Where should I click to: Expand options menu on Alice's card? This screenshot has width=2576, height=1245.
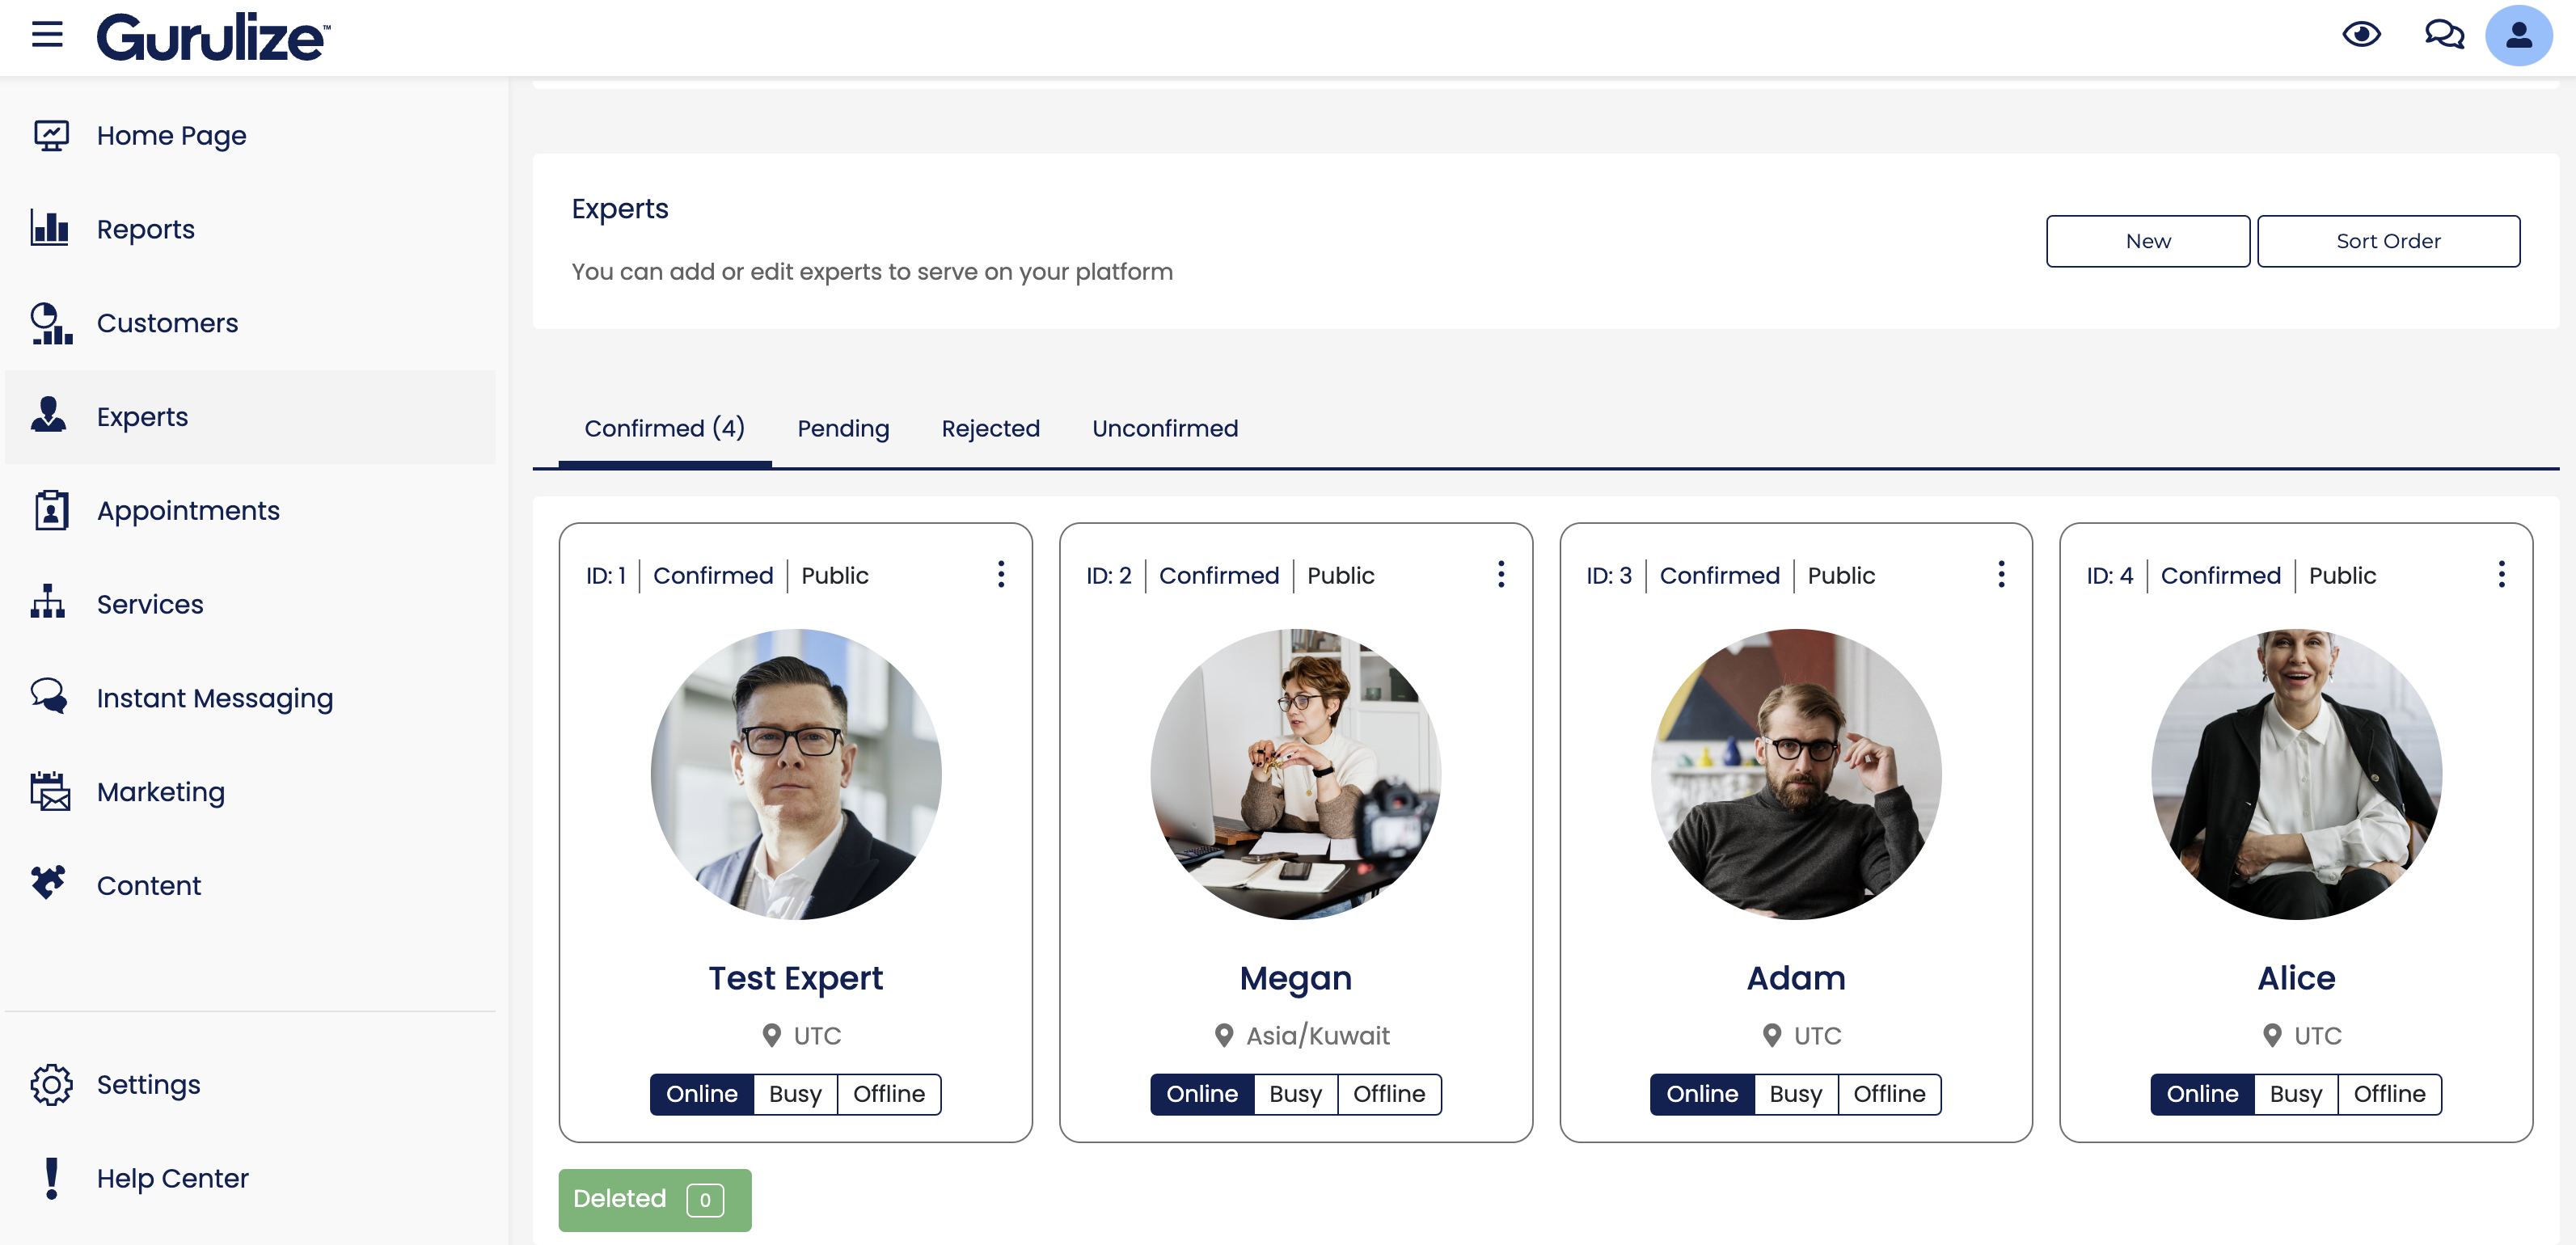pos(2501,574)
